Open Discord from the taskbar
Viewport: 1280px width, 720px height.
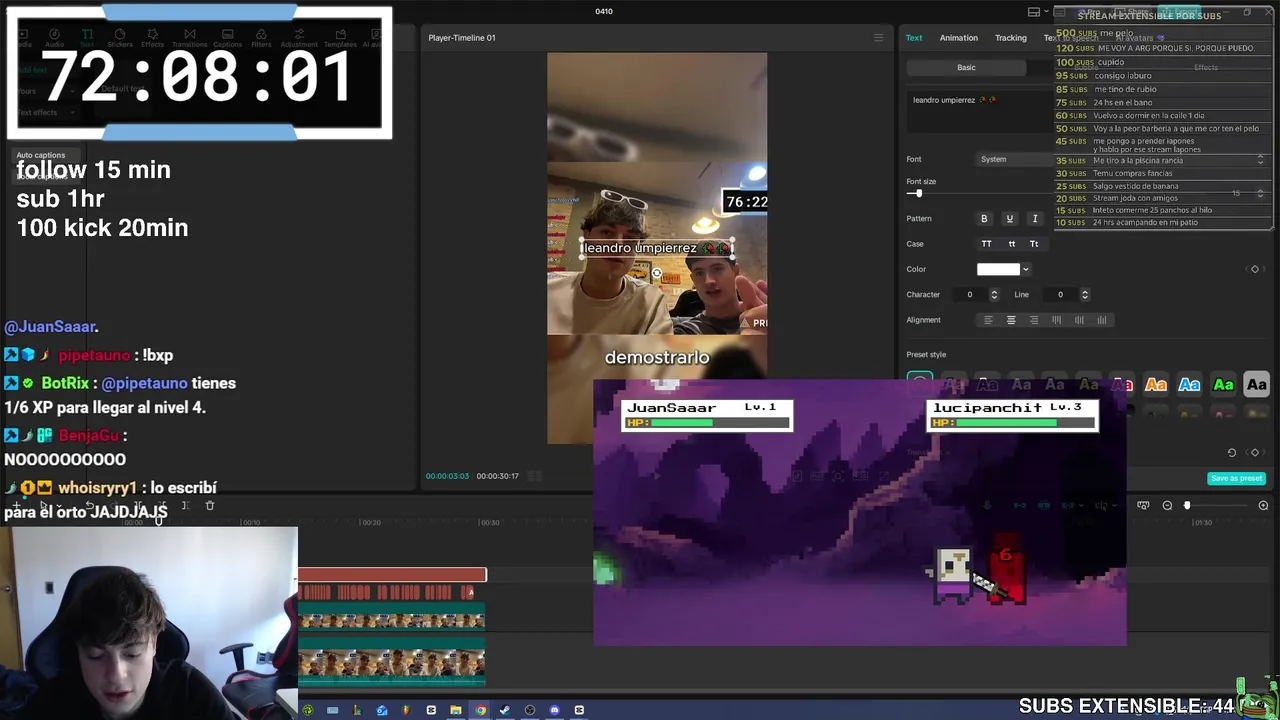(554, 710)
